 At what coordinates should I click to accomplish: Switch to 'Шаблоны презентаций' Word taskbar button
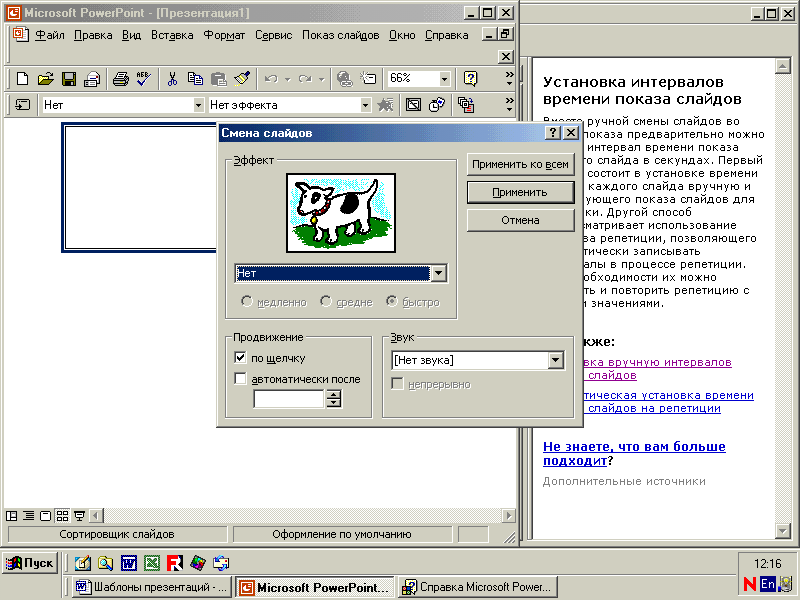click(x=151, y=587)
